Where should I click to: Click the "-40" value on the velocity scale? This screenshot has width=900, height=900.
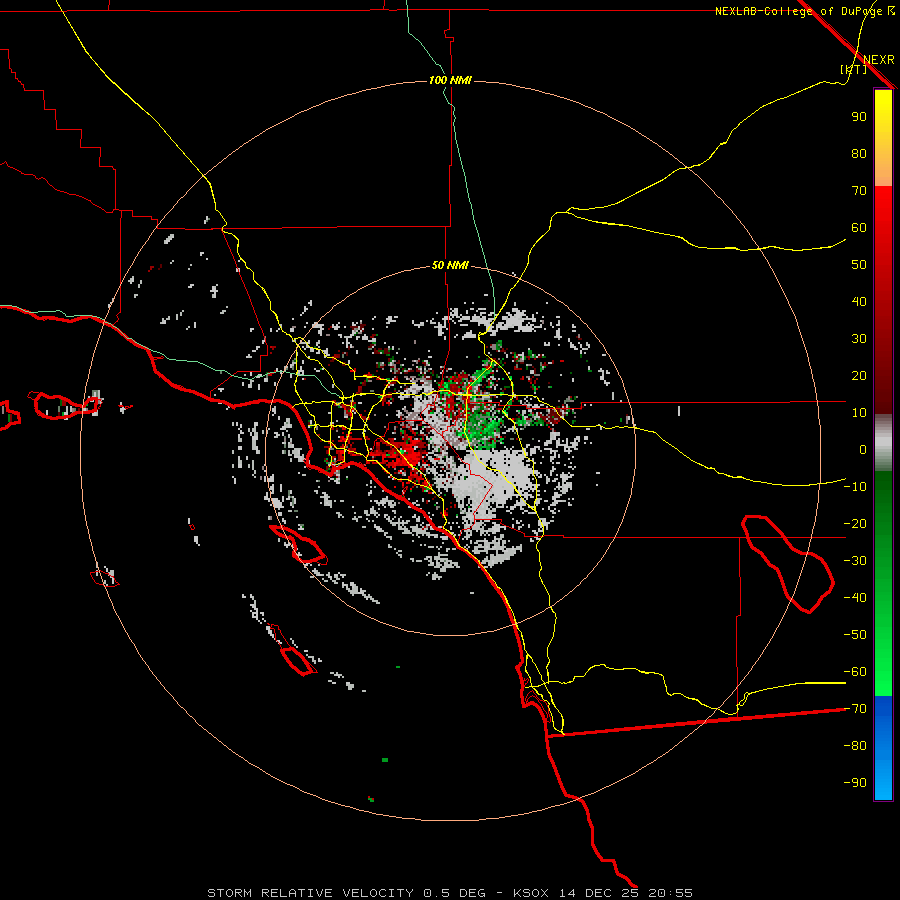coord(855,598)
